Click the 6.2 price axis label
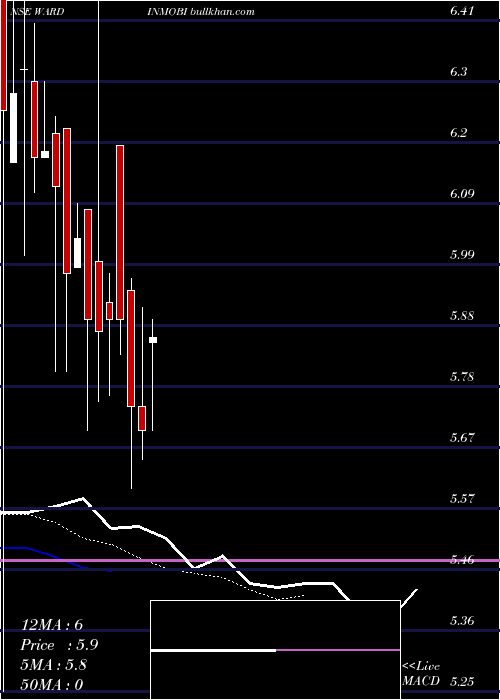Image resolution: width=500 pixels, height=700 pixels. [460, 133]
